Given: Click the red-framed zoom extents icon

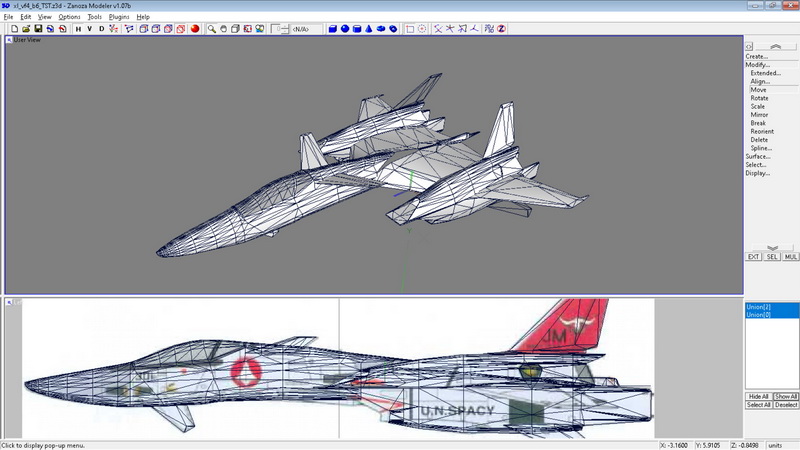Looking at the screenshot, I should pos(247,29).
